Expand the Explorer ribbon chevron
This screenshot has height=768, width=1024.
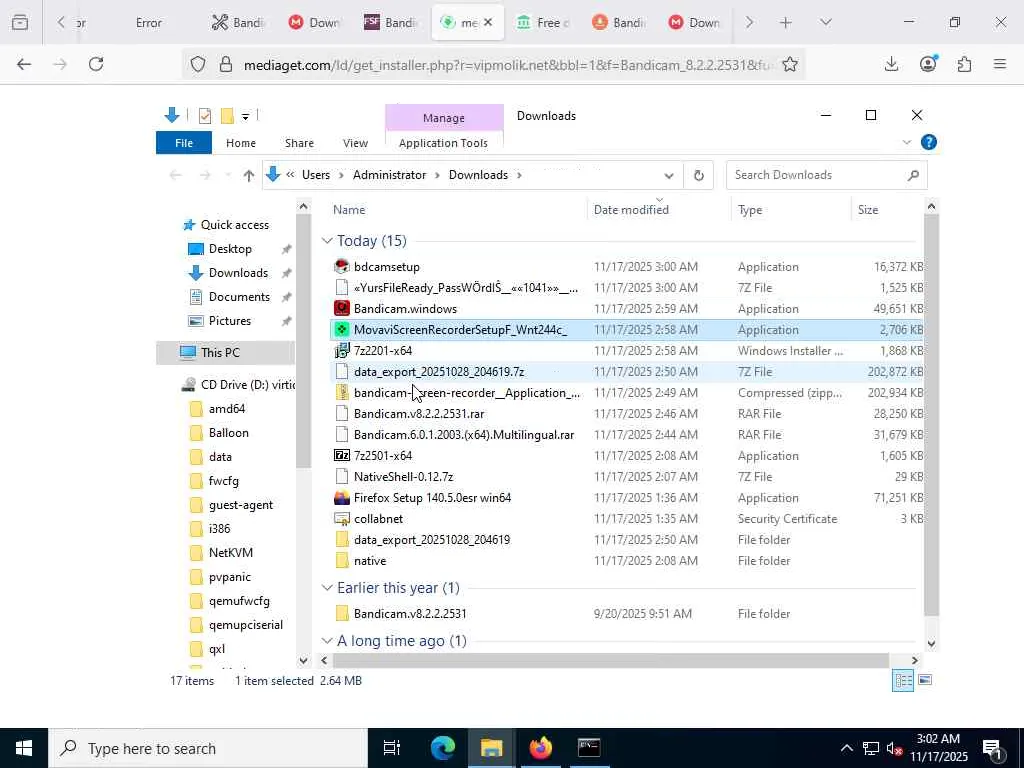coord(906,142)
